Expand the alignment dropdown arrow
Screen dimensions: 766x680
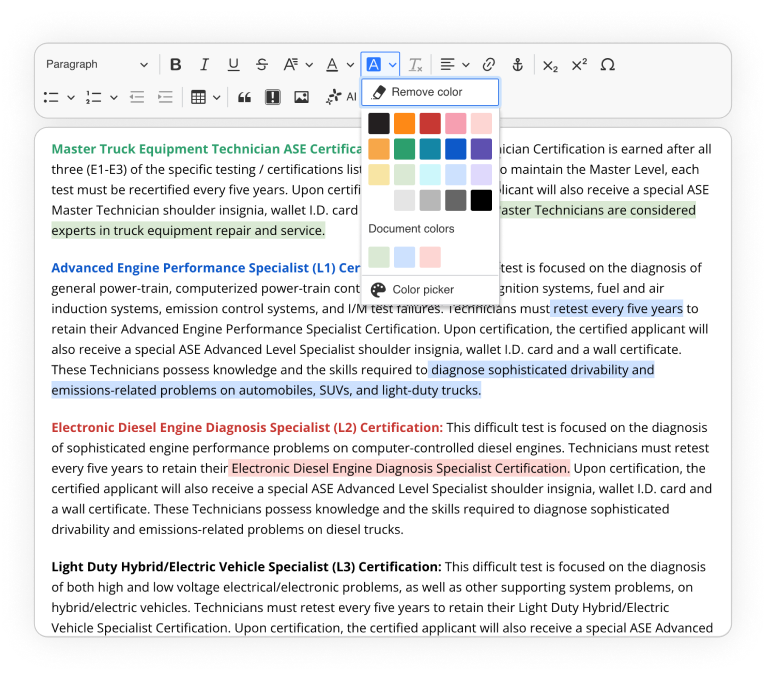(x=466, y=64)
